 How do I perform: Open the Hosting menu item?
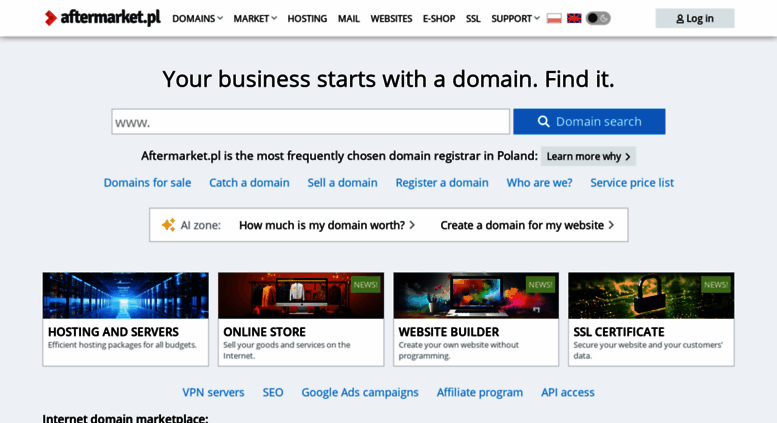[307, 19]
